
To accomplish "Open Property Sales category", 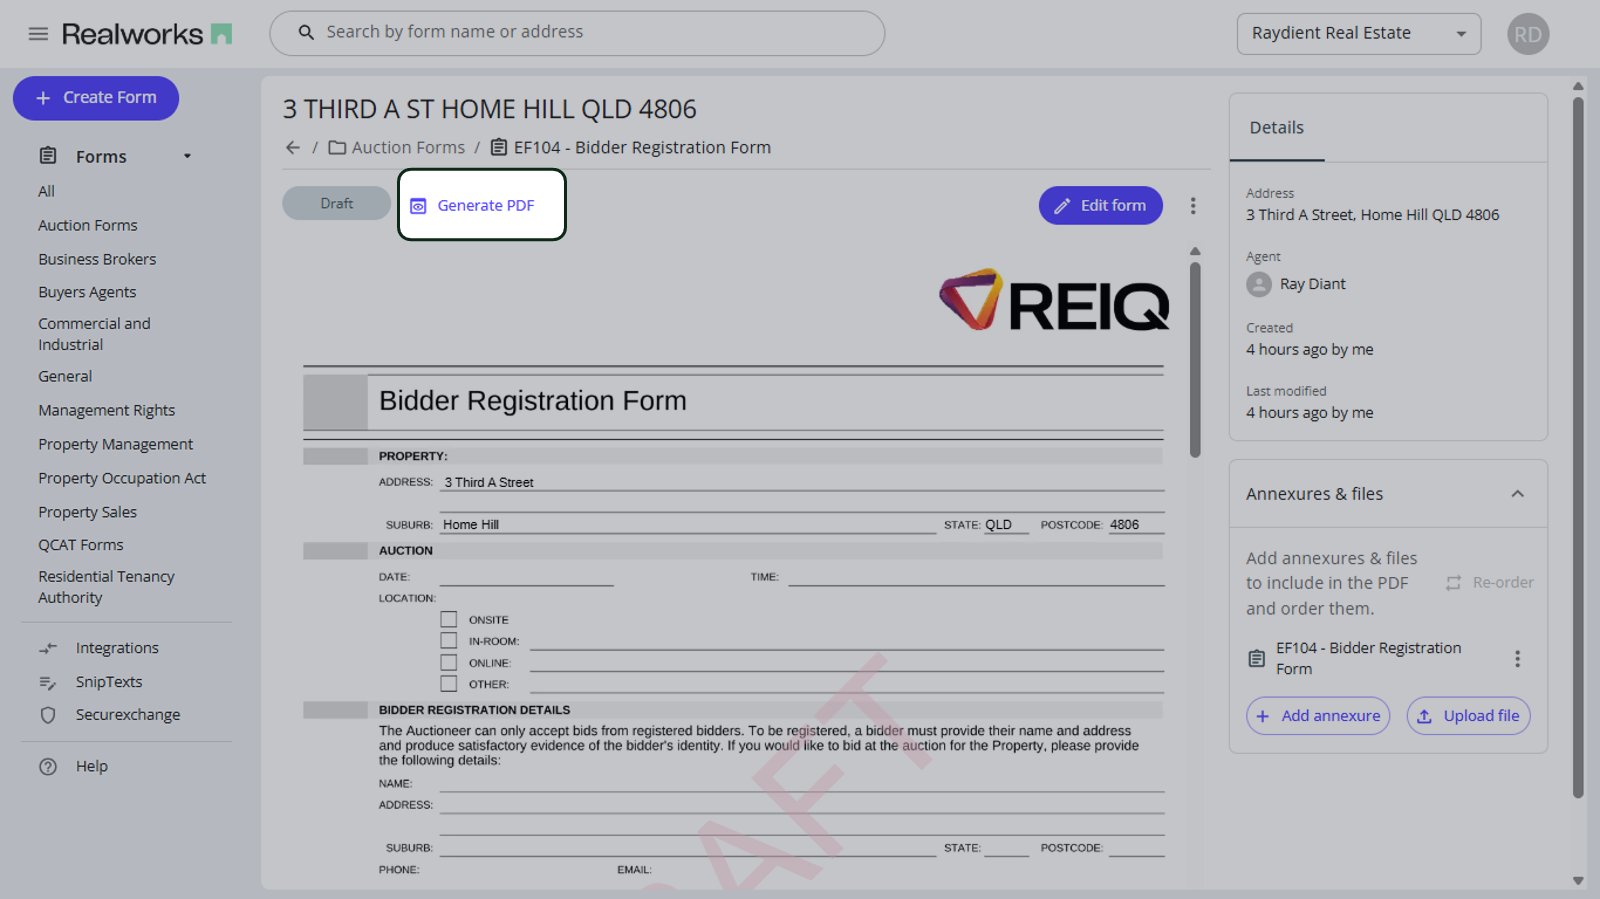I will [x=88, y=513].
